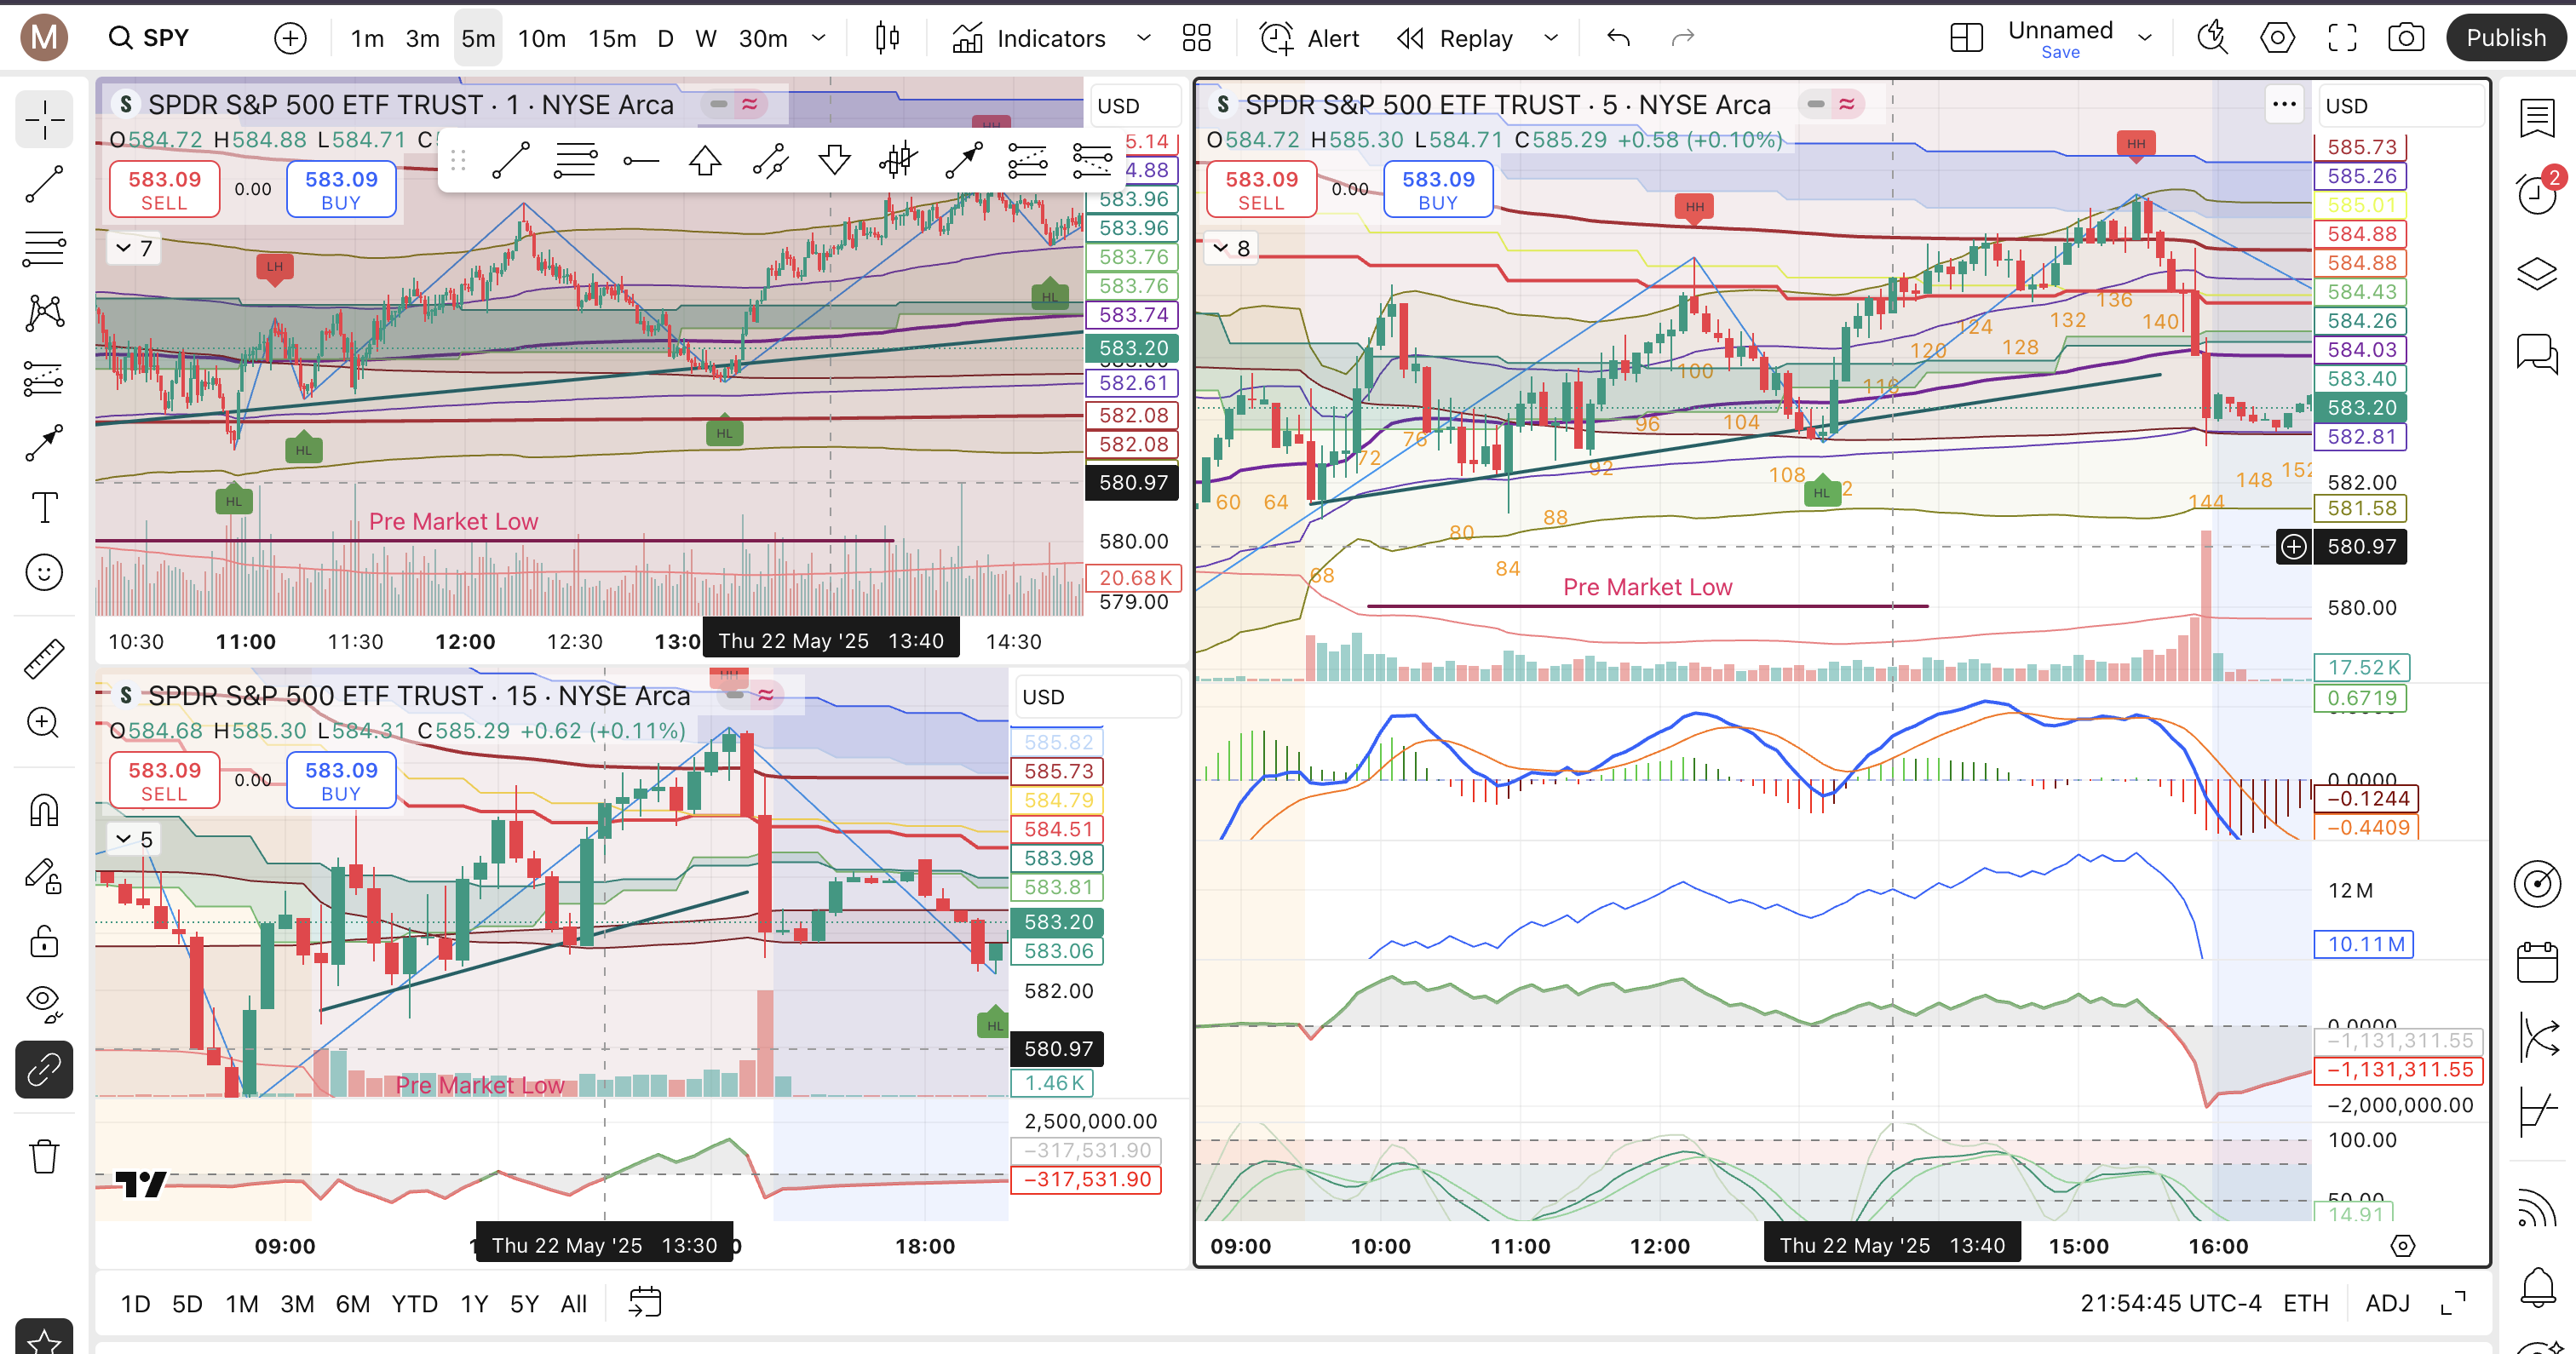This screenshot has height=1354, width=2576.
Task: Click 583.09 BUY on 15-minute chart
Action: coord(341,780)
